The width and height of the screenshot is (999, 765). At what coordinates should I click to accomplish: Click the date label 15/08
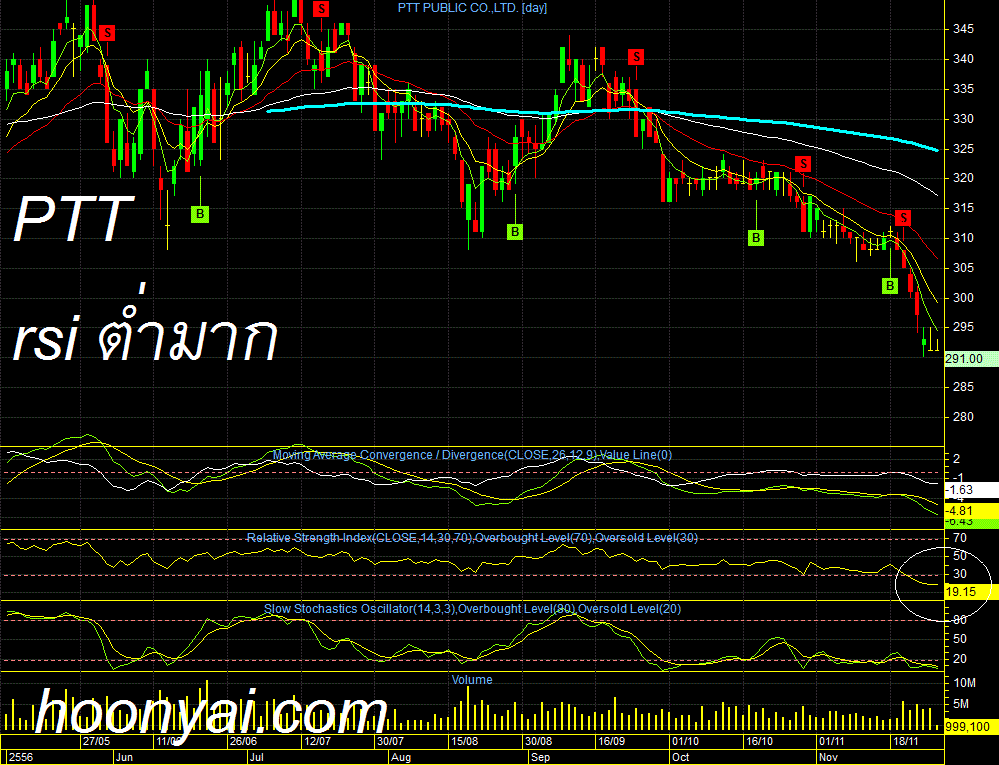(464, 741)
